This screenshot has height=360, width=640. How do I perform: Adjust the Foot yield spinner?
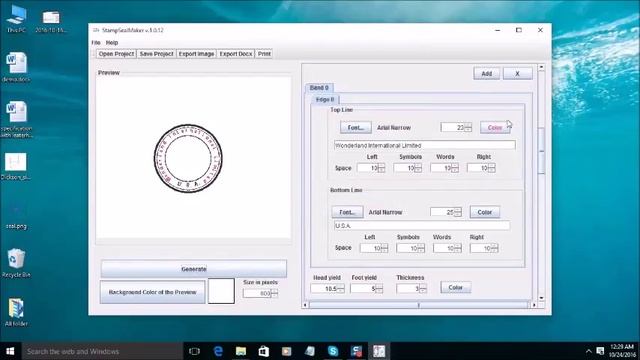(x=367, y=289)
